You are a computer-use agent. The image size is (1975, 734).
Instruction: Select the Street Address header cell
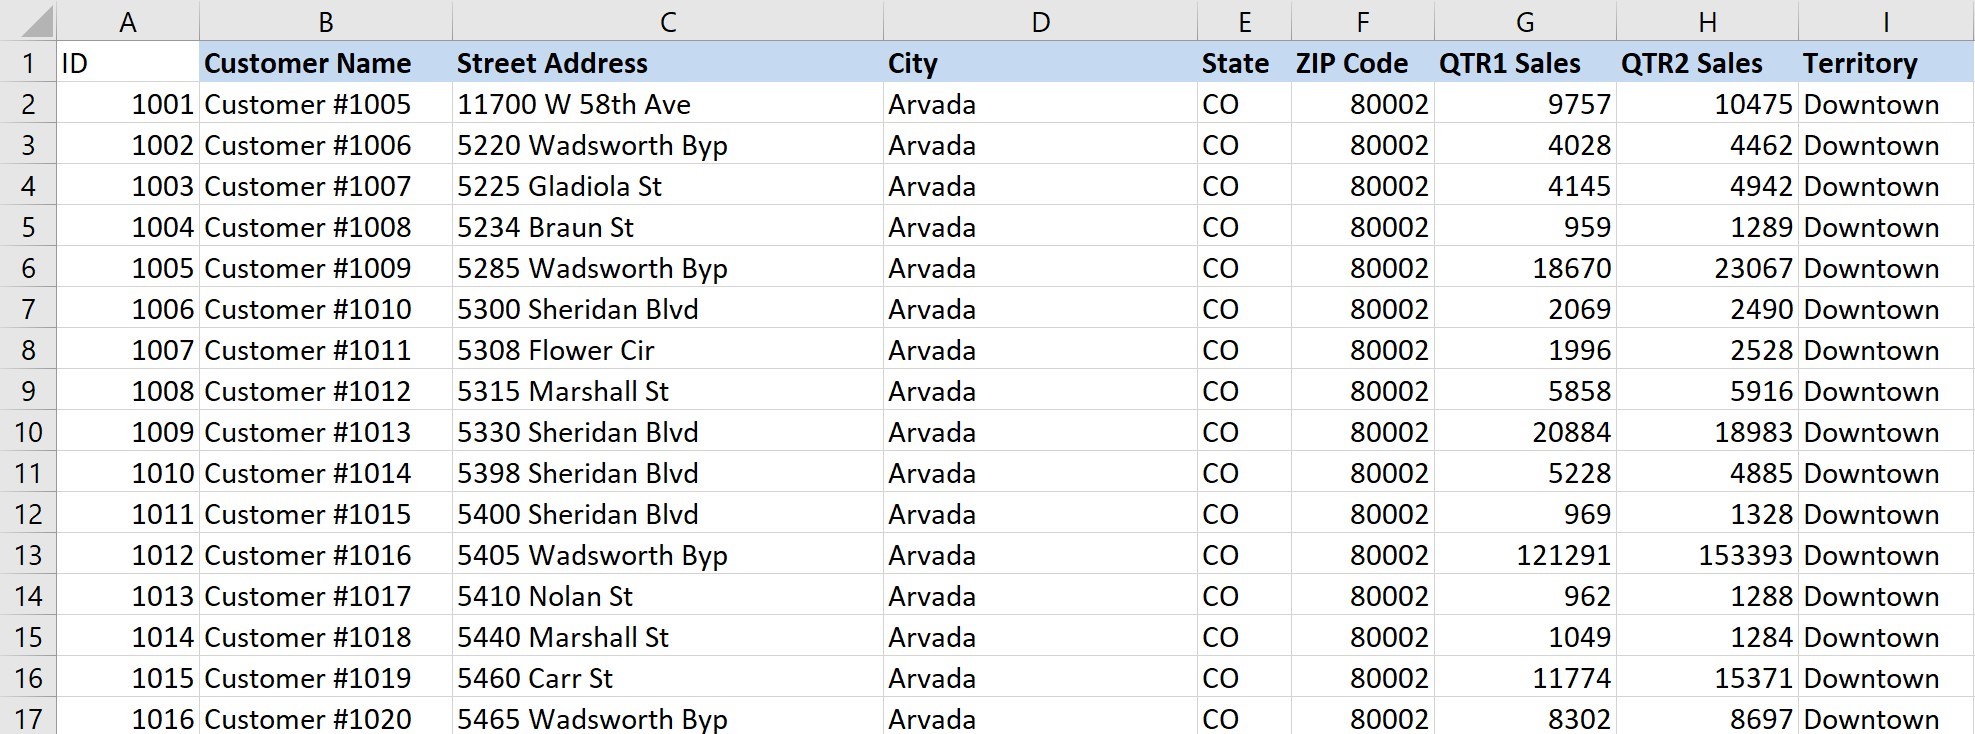tap(552, 63)
